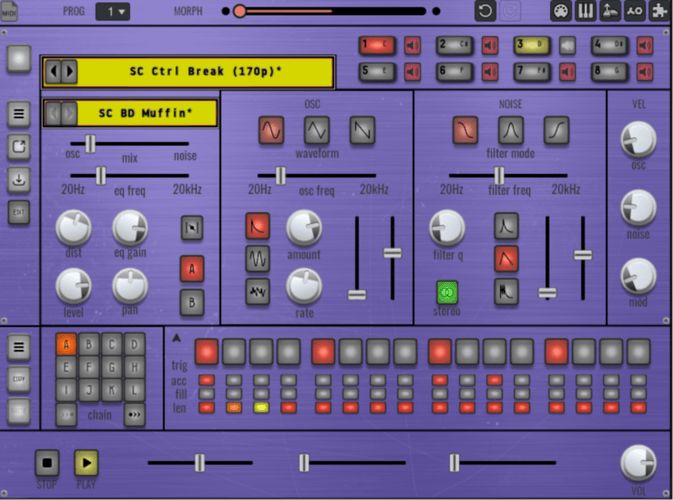673x500 pixels.
Task: Click the STOP transport button
Action: 47,463
